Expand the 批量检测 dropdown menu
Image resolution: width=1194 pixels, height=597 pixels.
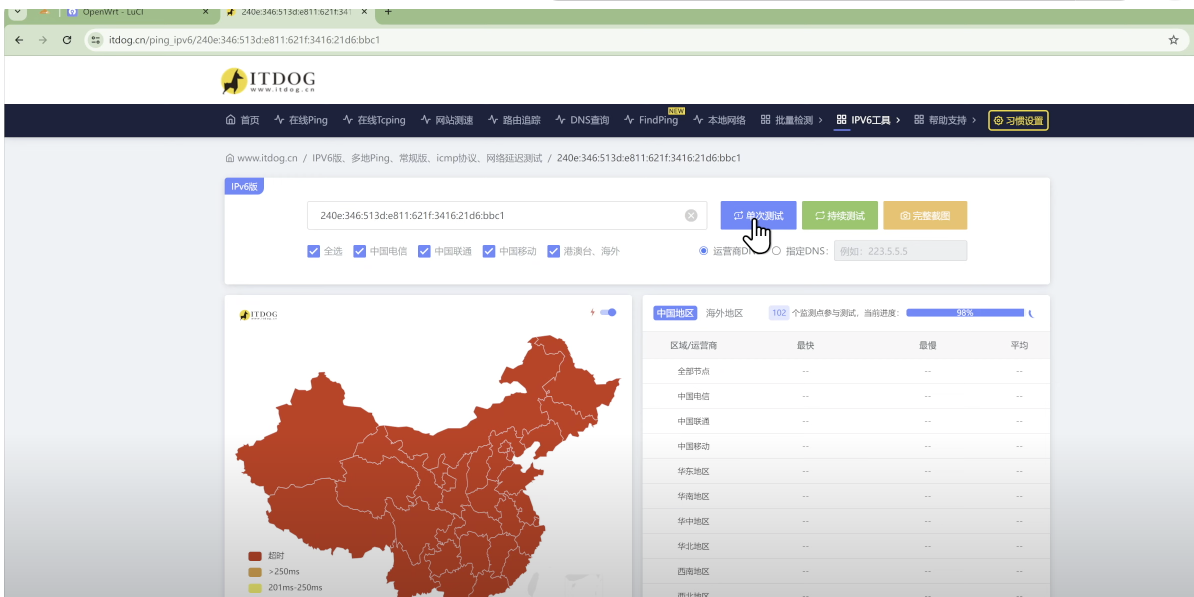[791, 121]
